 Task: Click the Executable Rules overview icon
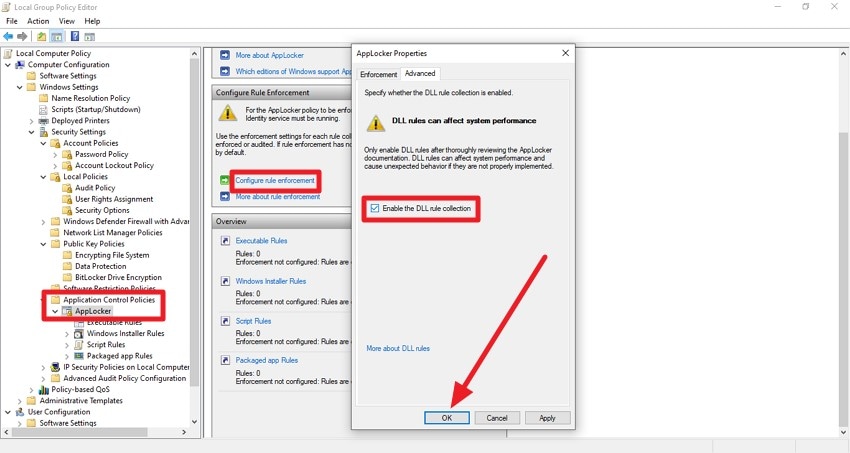[226, 241]
